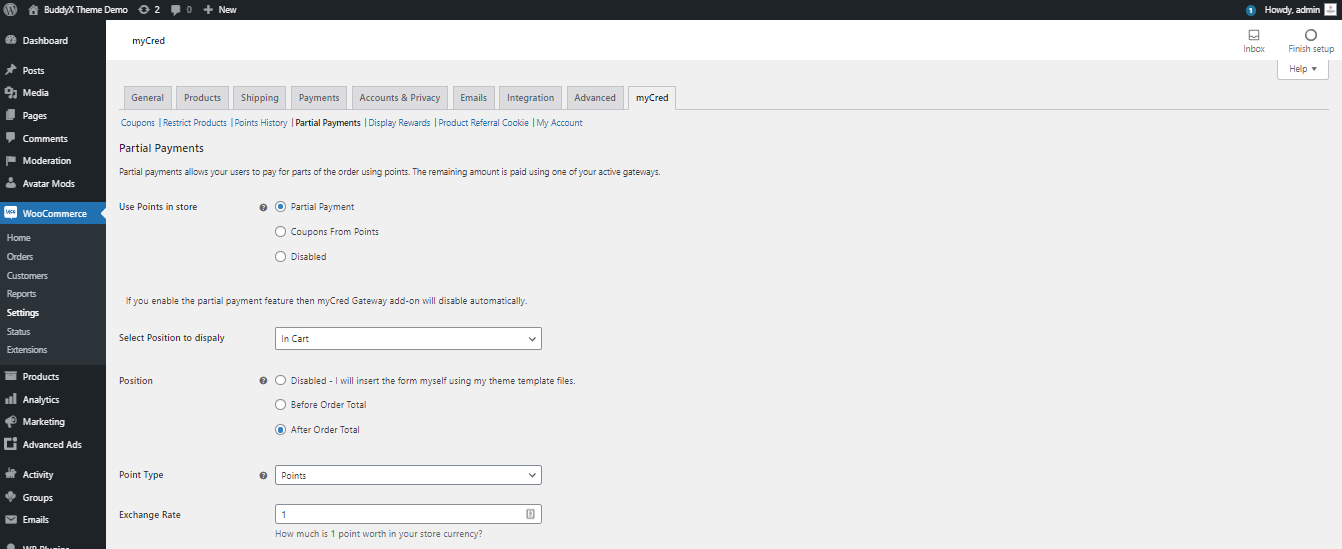Click help tooltip icon next to Position
The width and height of the screenshot is (1342, 549).
click(x=263, y=381)
